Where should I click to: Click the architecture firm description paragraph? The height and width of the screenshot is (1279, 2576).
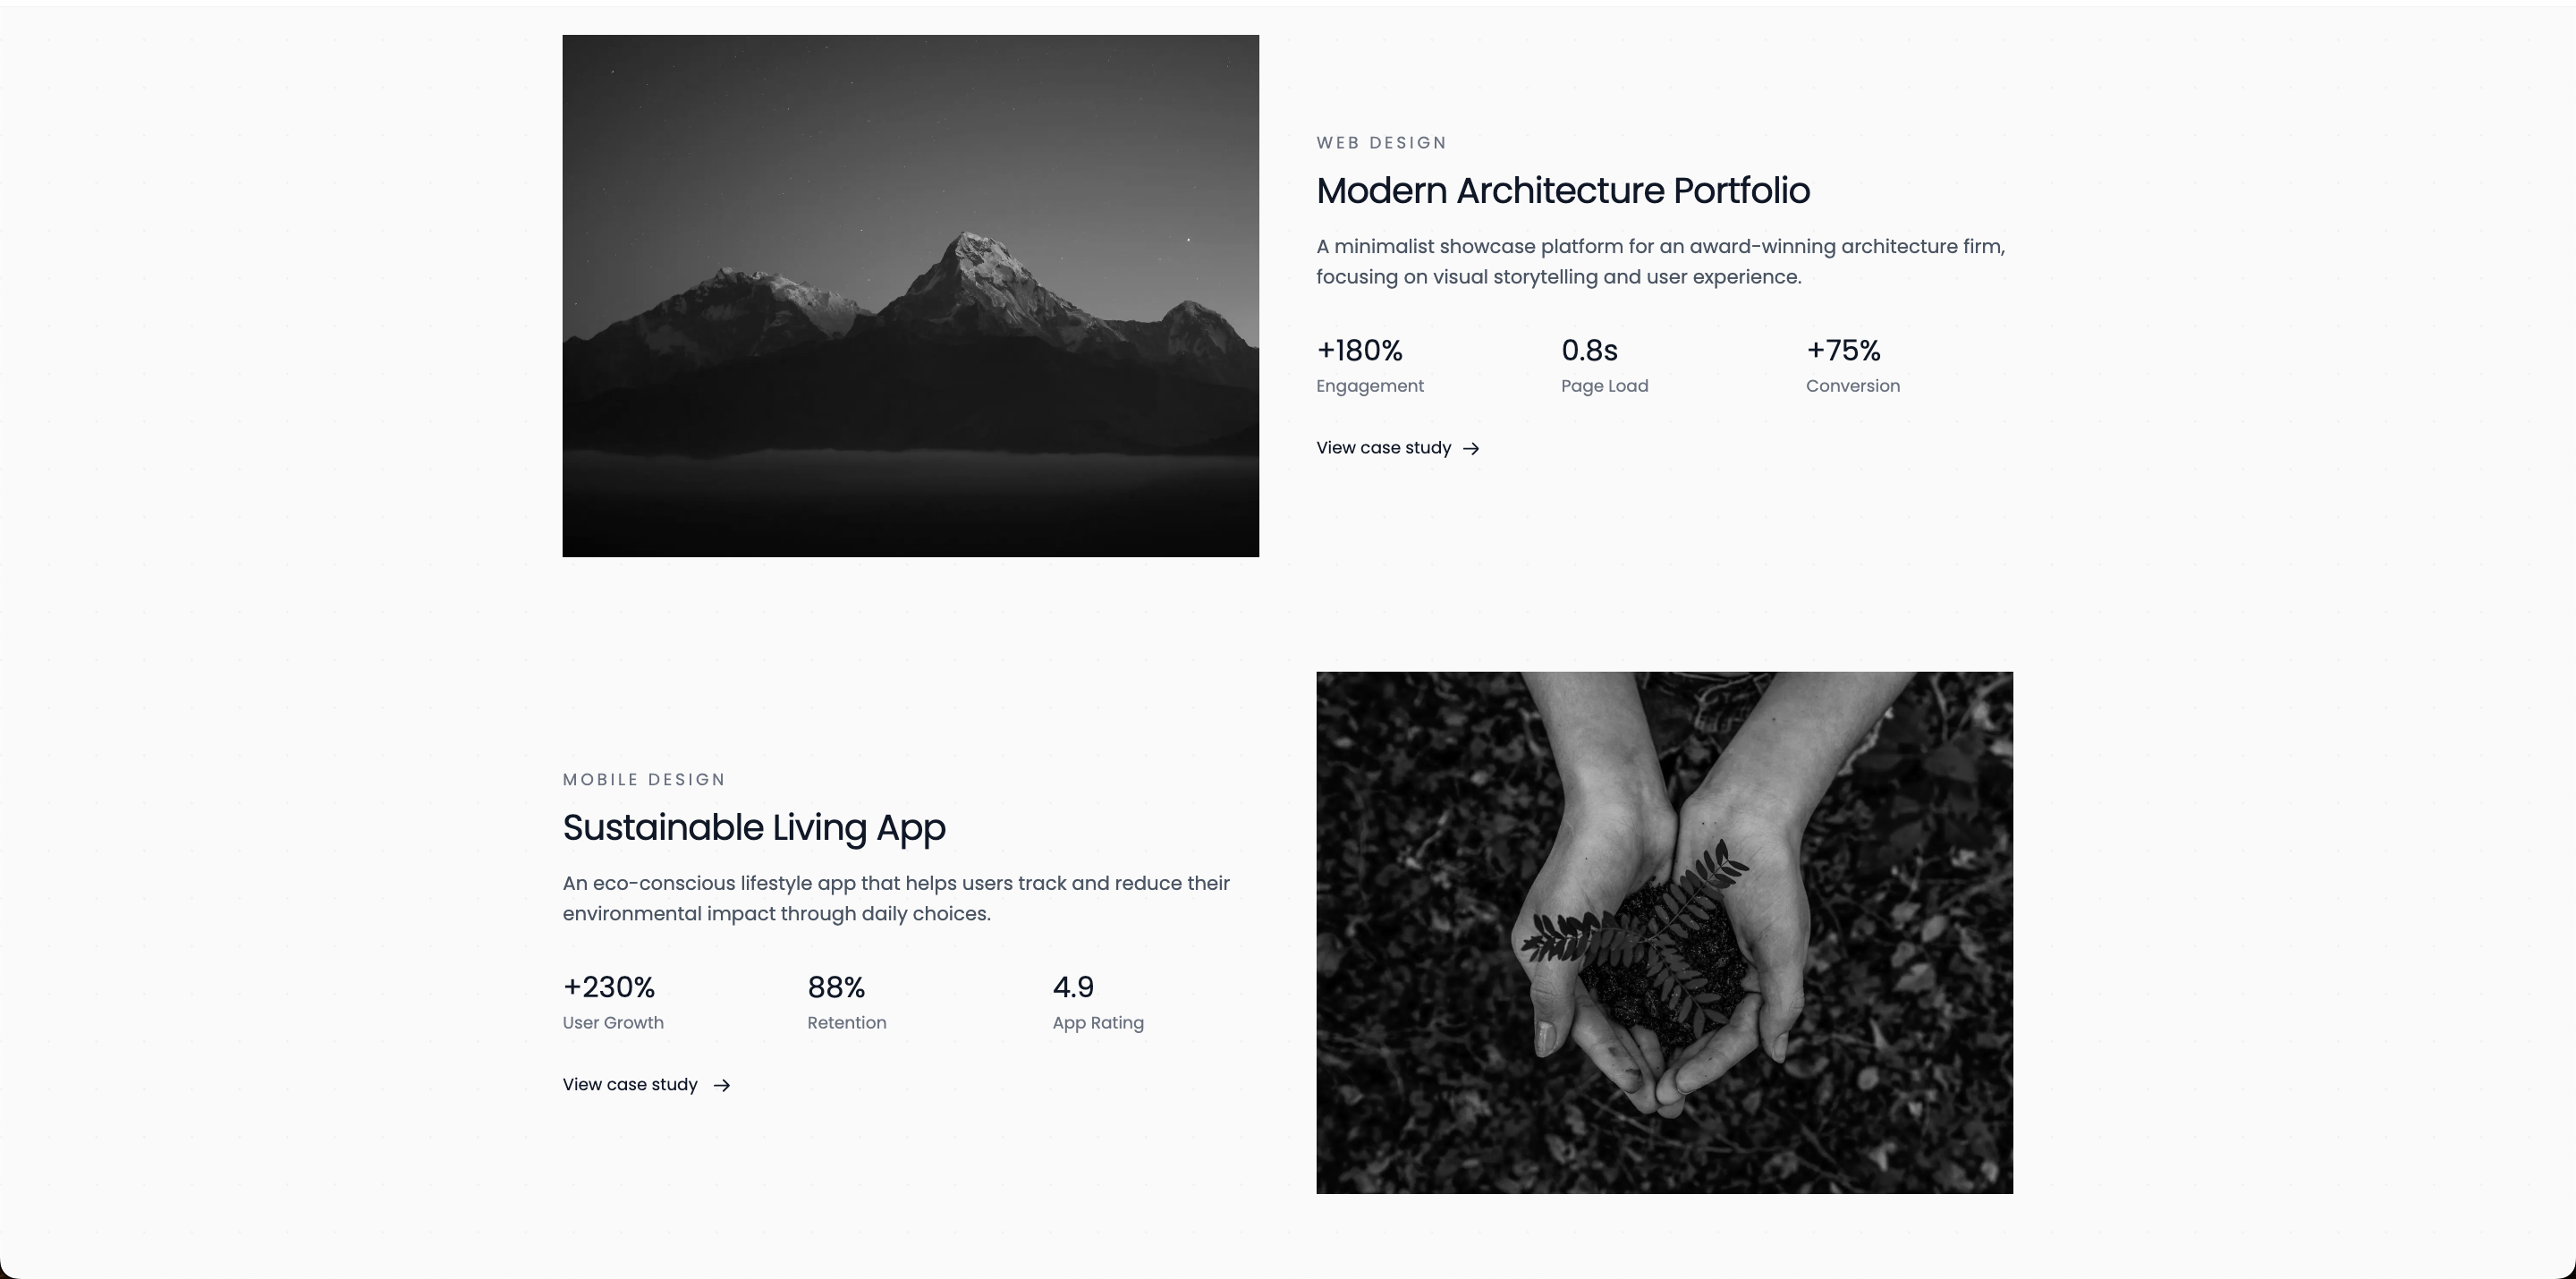tap(1661, 262)
